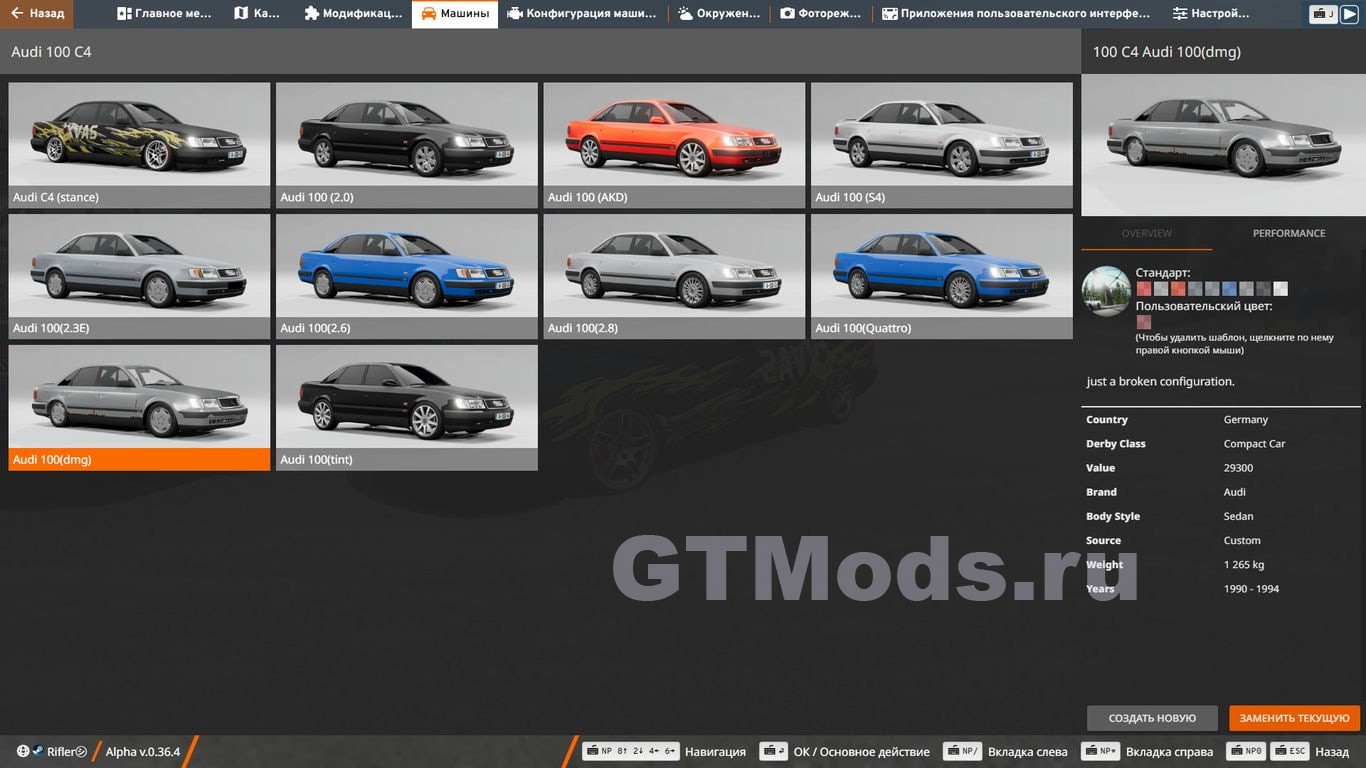The width and height of the screenshot is (1366, 768).
Task: Click the play button icon at top right
Action: pyautogui.click(x=1349, y=14)
